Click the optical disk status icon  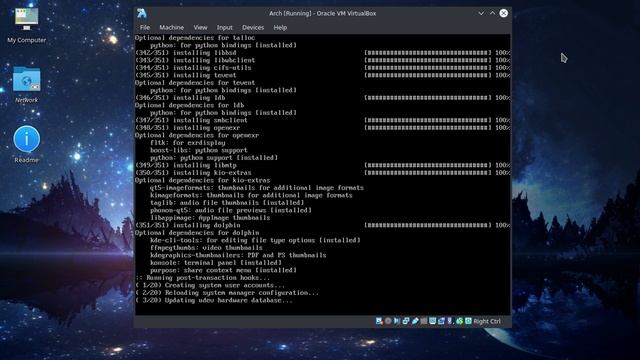click(x=388, y=321)
